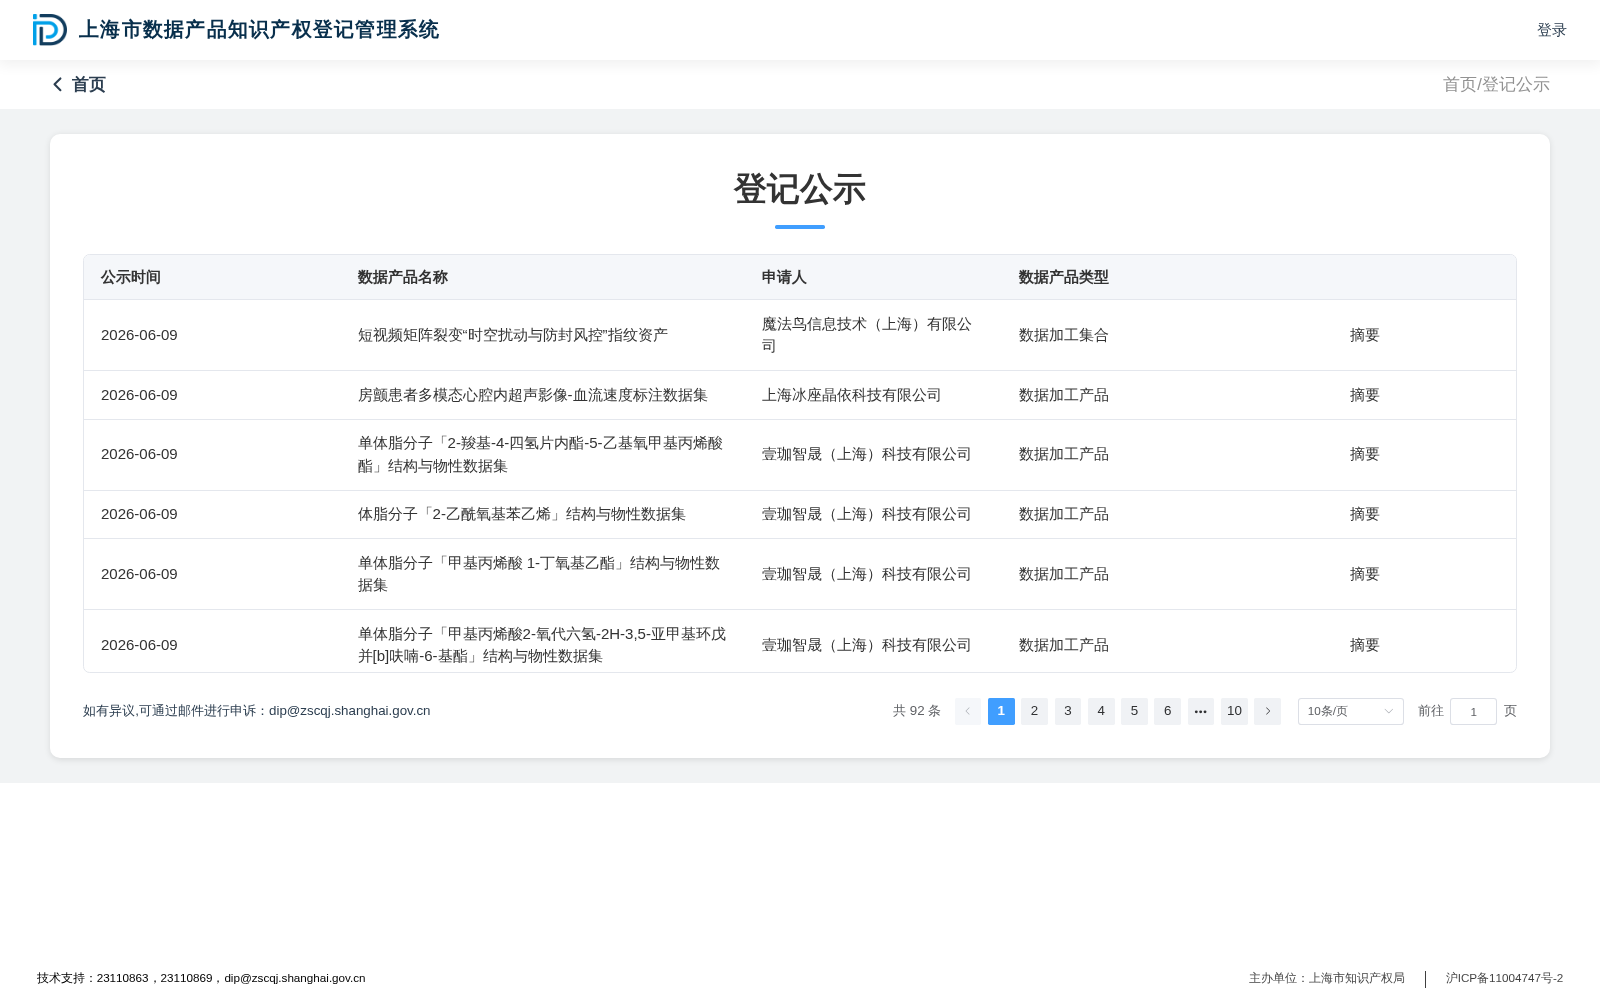Select page 2 in pagination

tap(1034, 711)
